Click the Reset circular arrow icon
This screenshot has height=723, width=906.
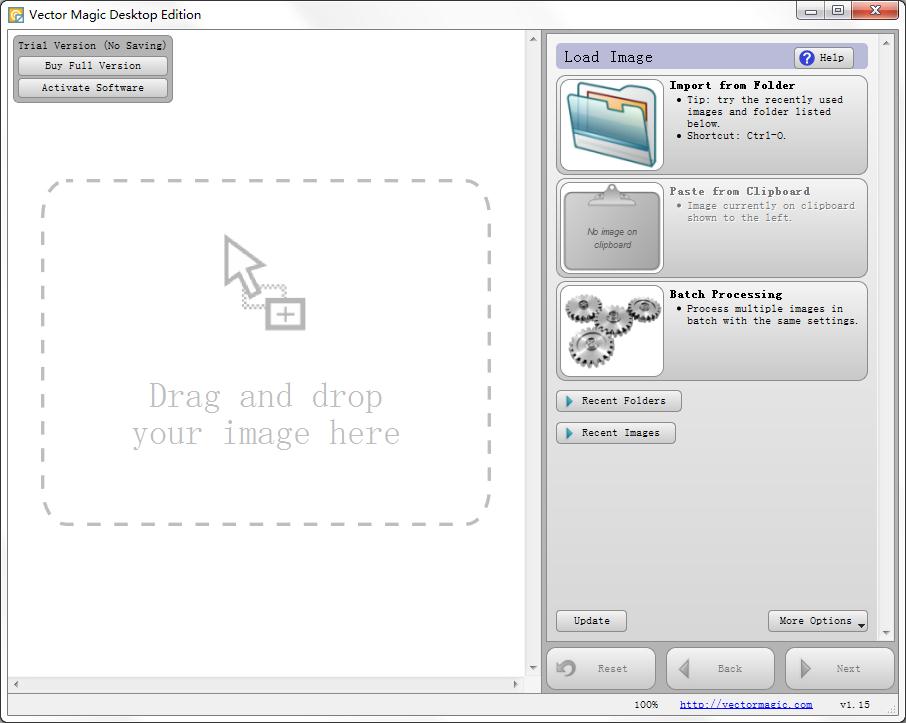click(566, 669)
